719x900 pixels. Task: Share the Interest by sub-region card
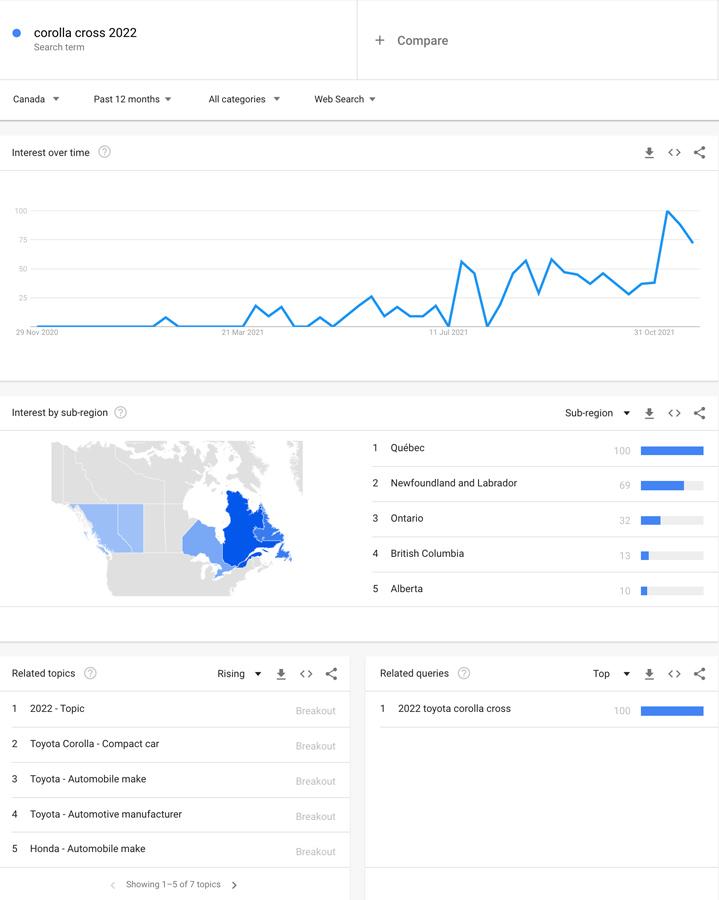(x=699, y=413)
